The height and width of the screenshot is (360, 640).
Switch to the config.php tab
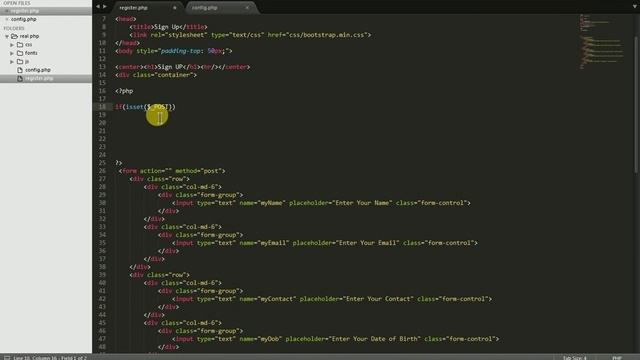(205, 8)
